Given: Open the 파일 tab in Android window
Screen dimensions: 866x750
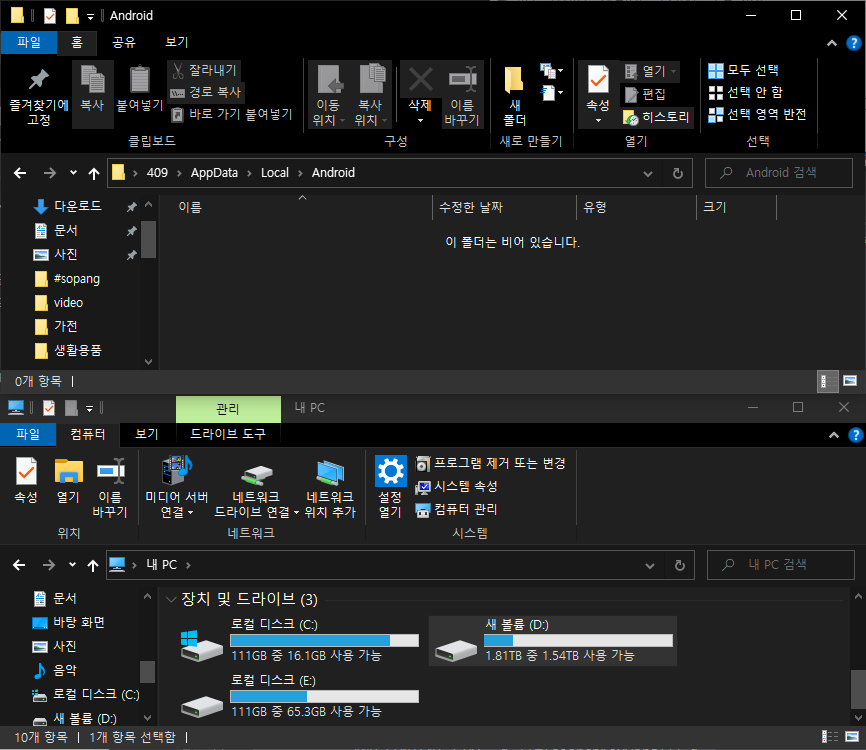Looking at the screenshot, I should click(x=29, y=42).
